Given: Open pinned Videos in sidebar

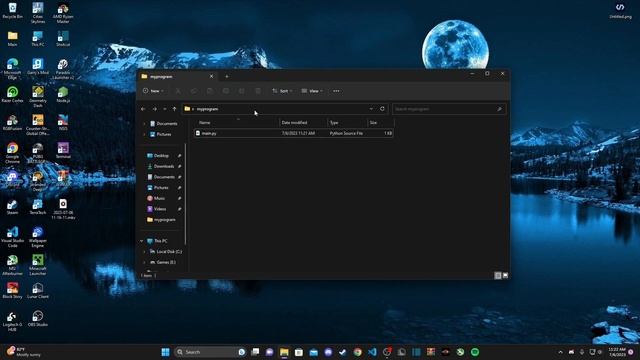Looking at the screenshot, I should (160, 209).
